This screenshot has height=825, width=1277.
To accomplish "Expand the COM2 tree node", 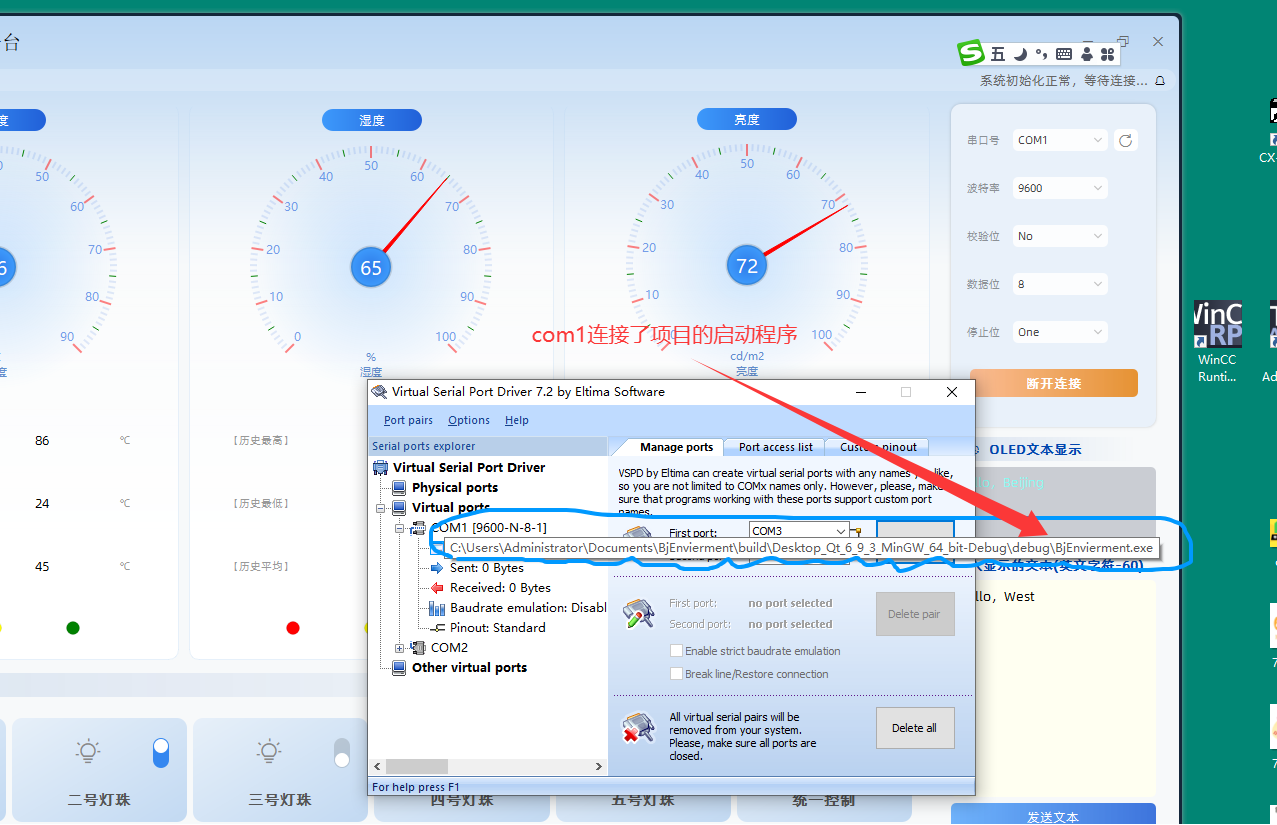I will (x=399, y=647).
